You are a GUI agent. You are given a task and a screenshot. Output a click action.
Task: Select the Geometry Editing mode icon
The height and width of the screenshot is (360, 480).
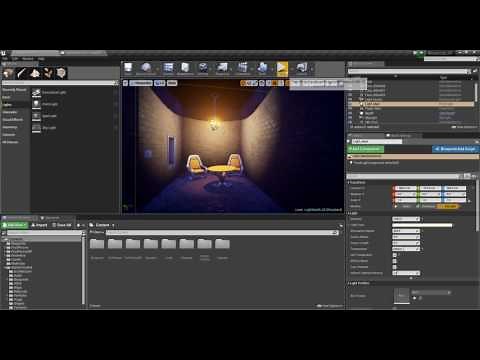61,73
